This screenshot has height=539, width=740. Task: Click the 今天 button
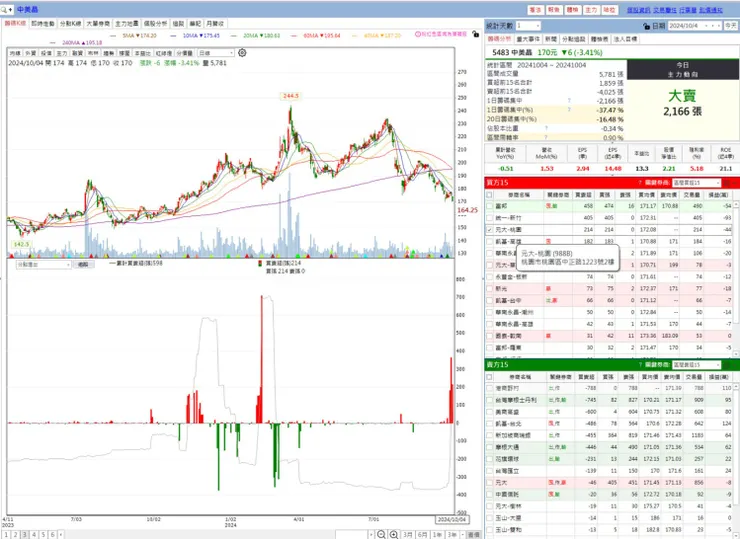[x=731, y=26]
